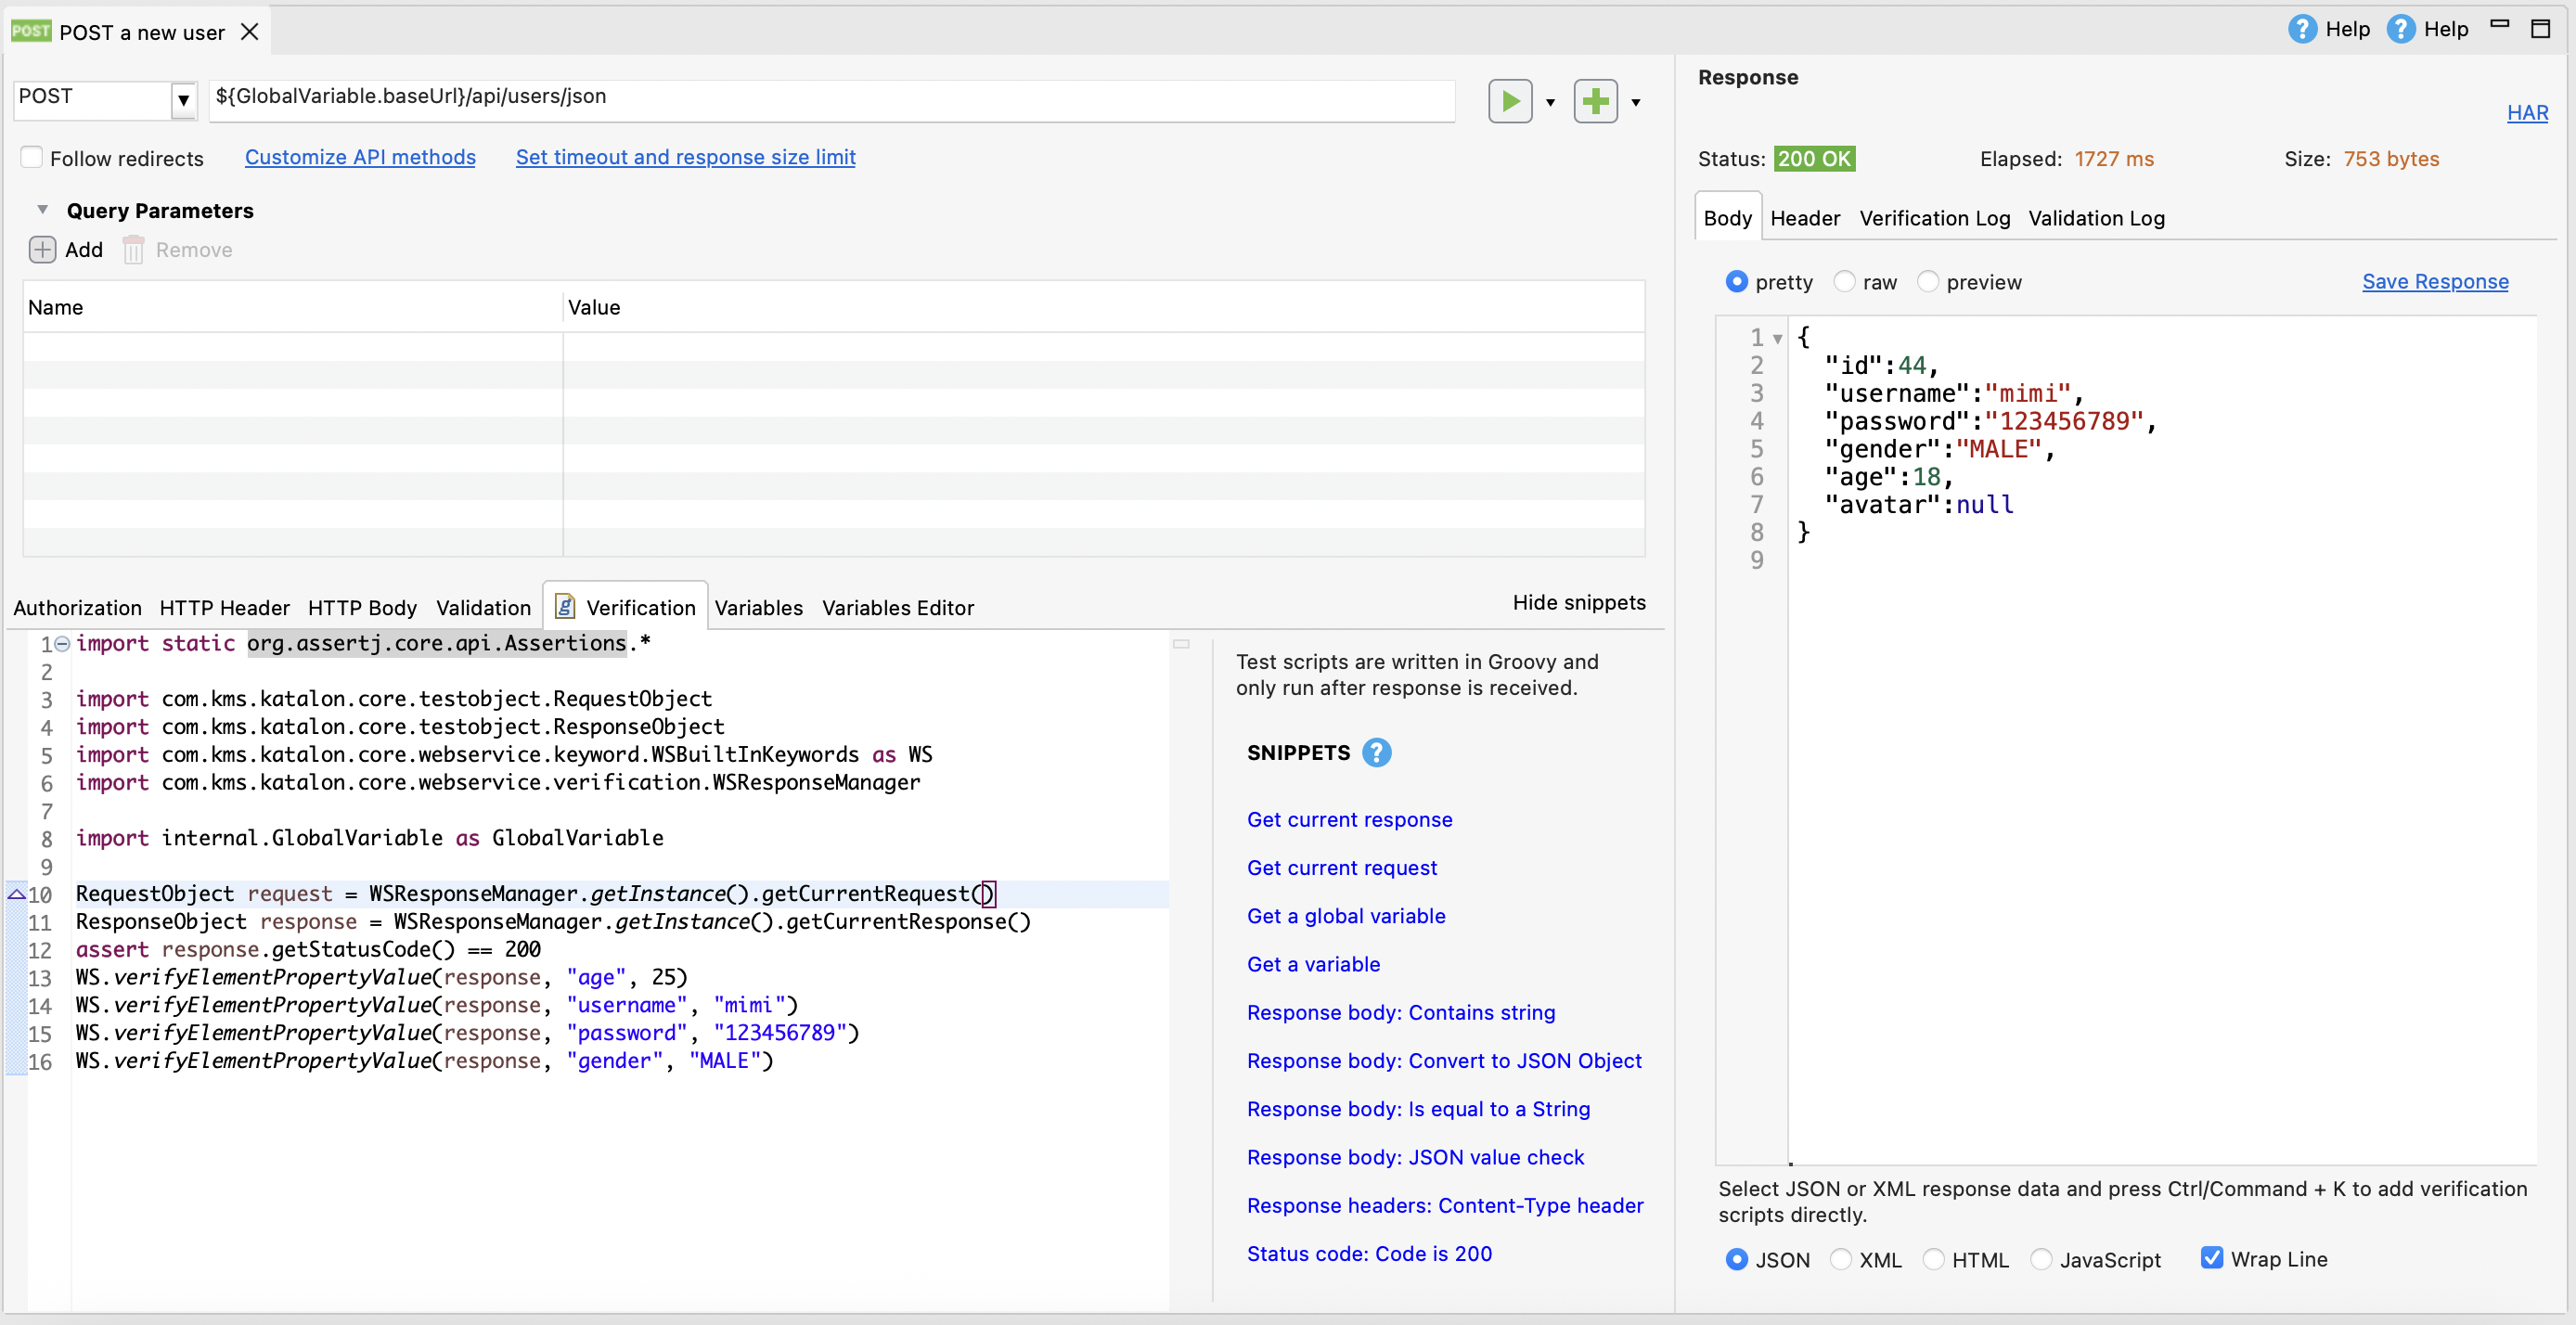Click the HAR link
The height and width of the screenshot is (1325, 2576).
[2527, 113]
